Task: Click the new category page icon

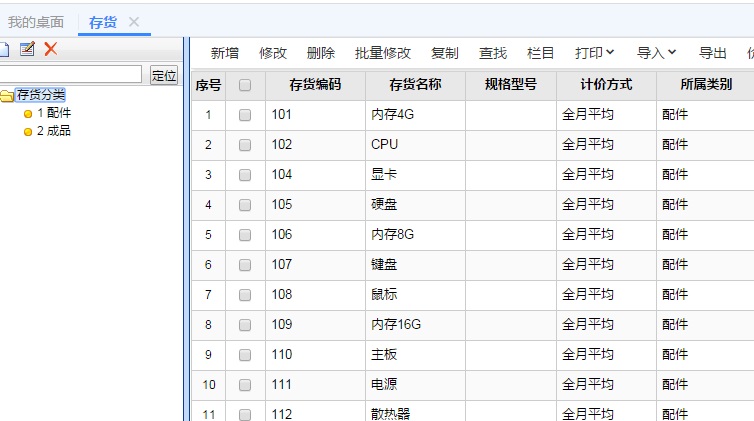Action: (4, 49)
